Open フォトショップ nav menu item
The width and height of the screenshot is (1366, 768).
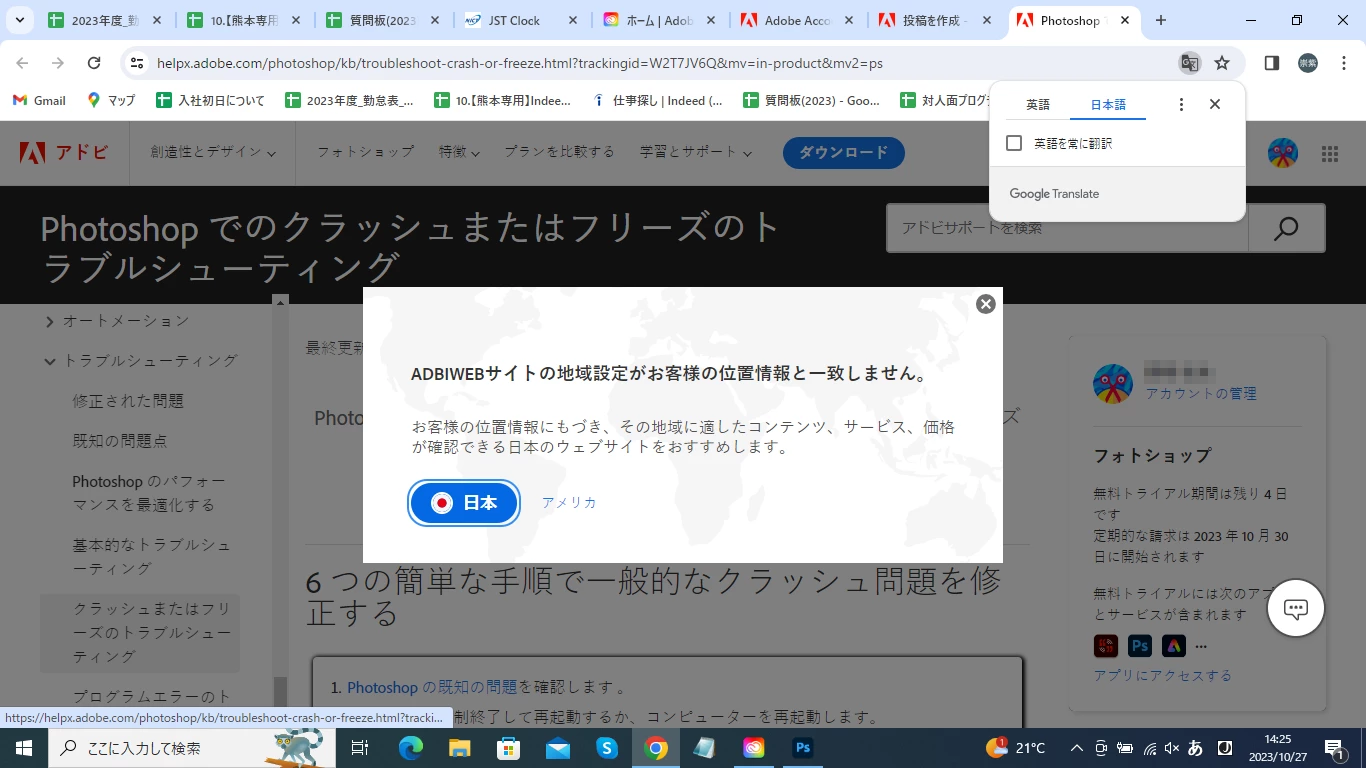point(365,152)
